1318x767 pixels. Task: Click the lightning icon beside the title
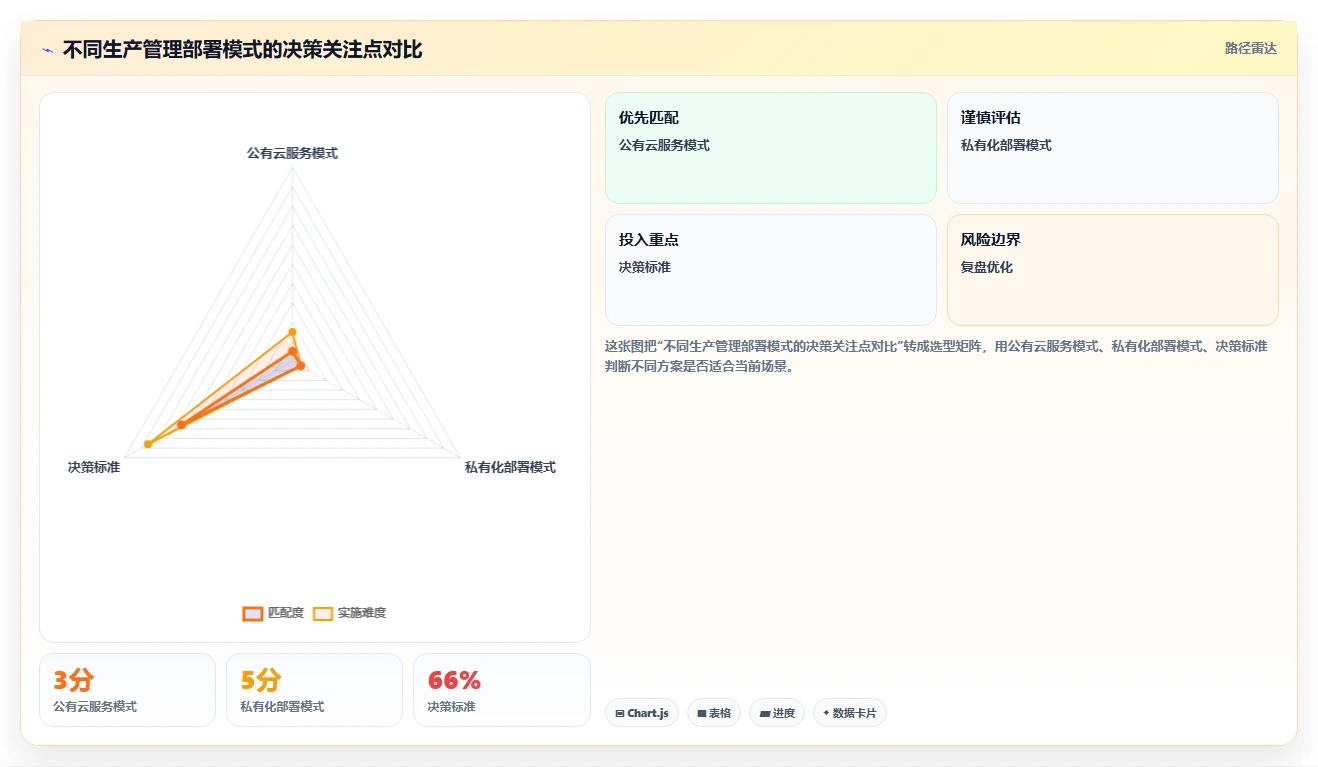(x=47, y=50)
